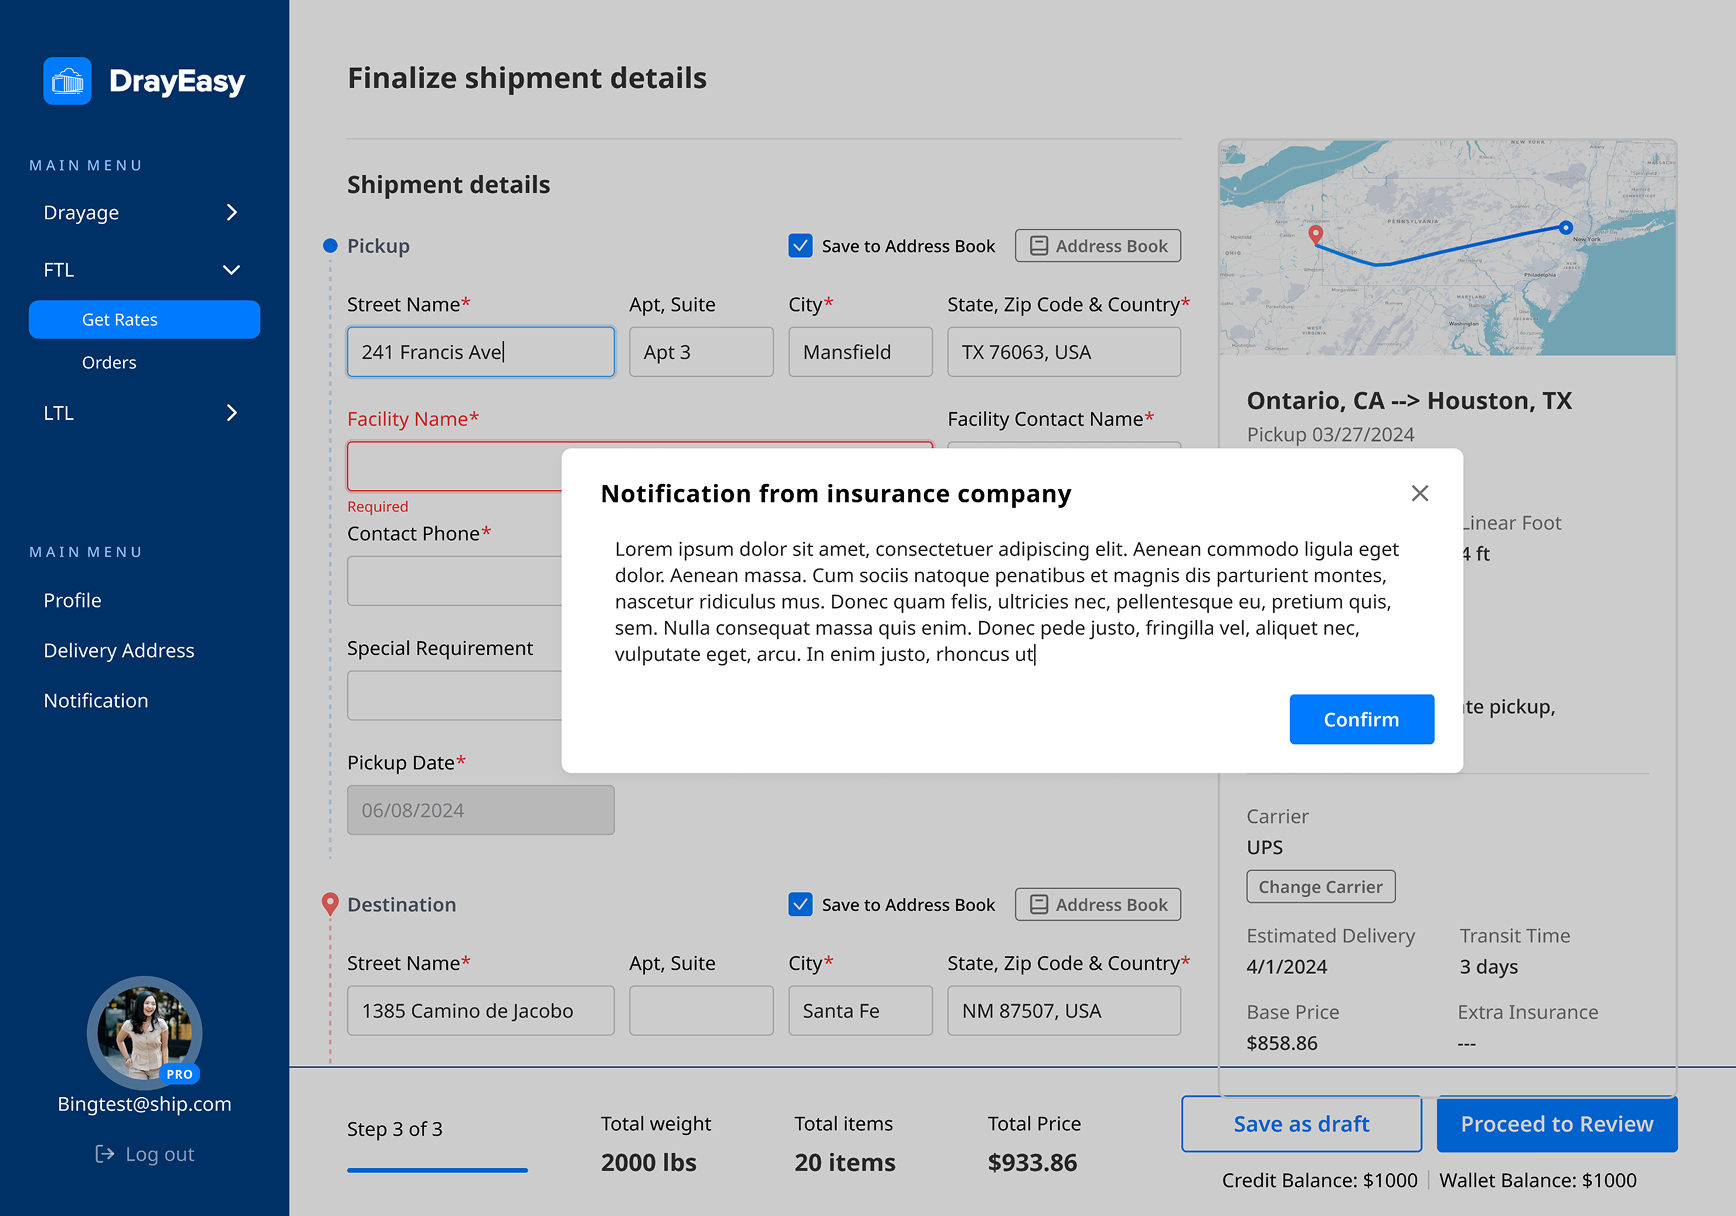Click the Destination red pin icon
This screenshot has width=1736, height=1216.
[x=330, y=904]
